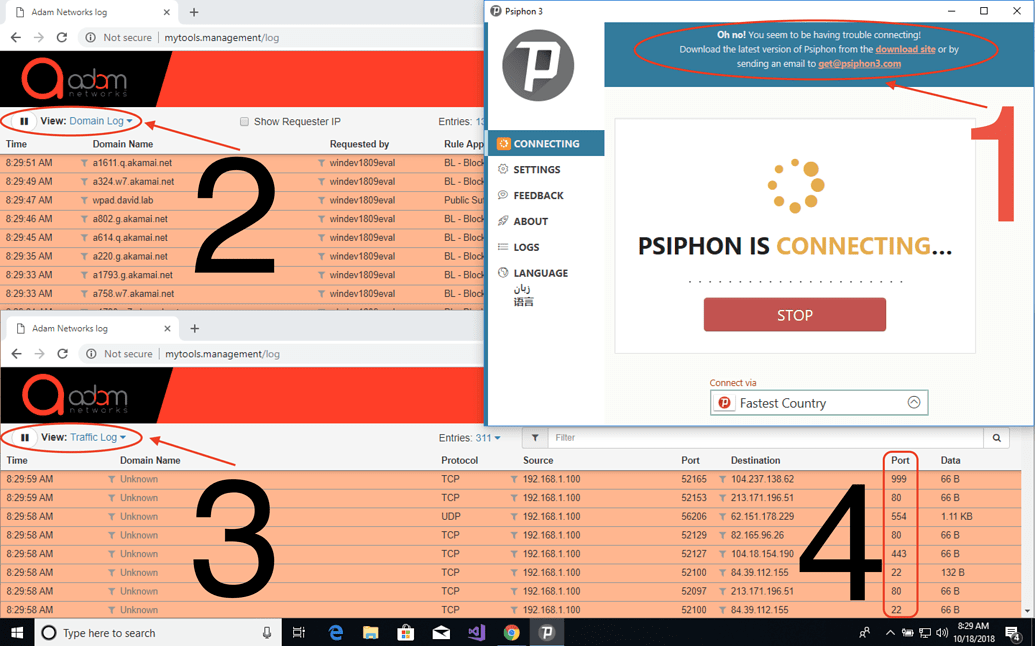
Task: Select the destination port 999 cell
Action: (898, 479)
